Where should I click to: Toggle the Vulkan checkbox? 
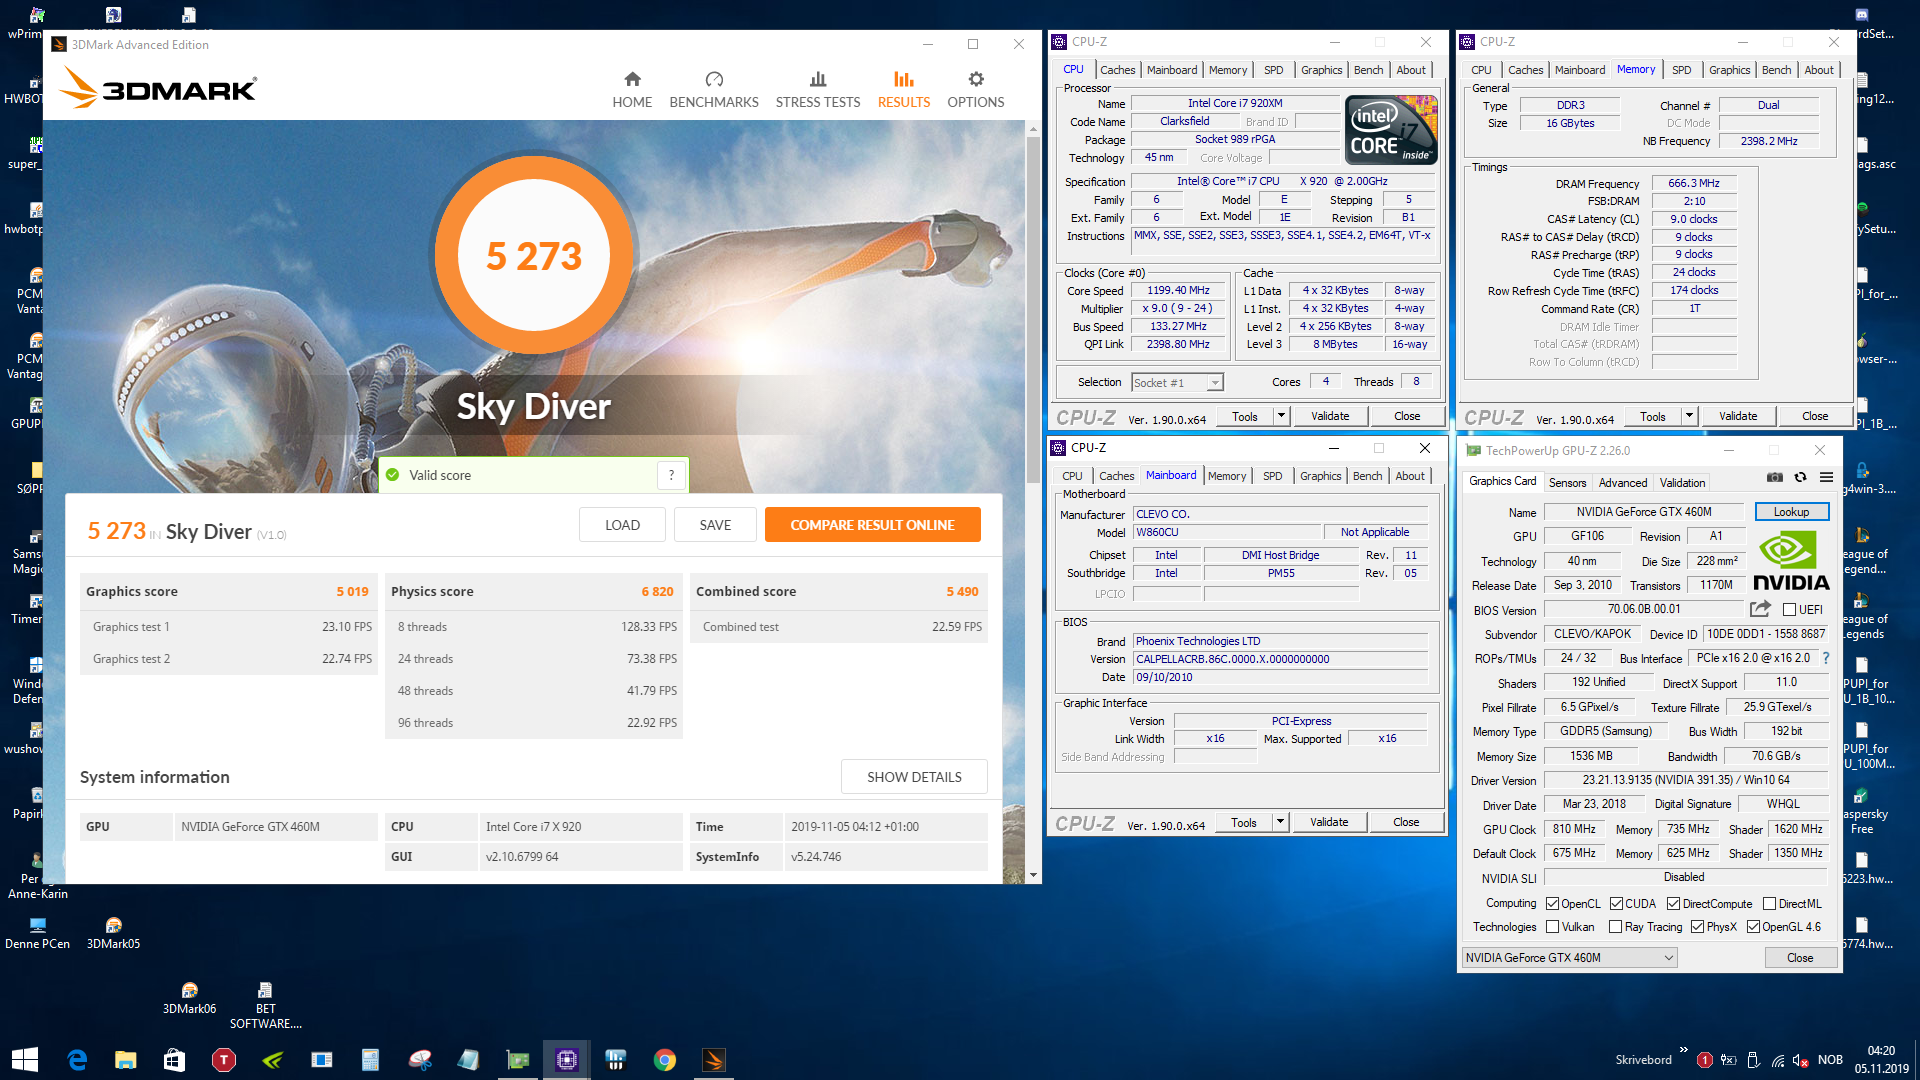click(x=1552, y=927)
